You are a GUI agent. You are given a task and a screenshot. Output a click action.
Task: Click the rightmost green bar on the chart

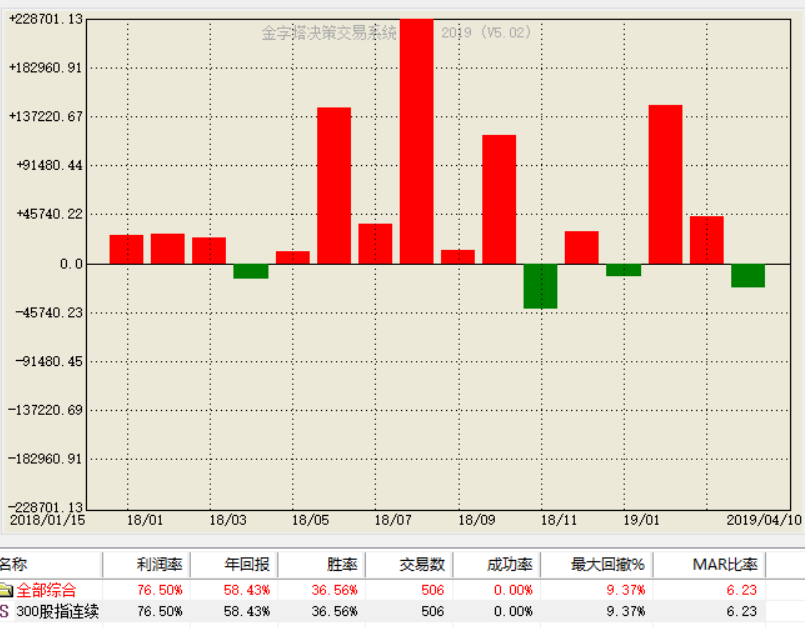click(748, 276)
